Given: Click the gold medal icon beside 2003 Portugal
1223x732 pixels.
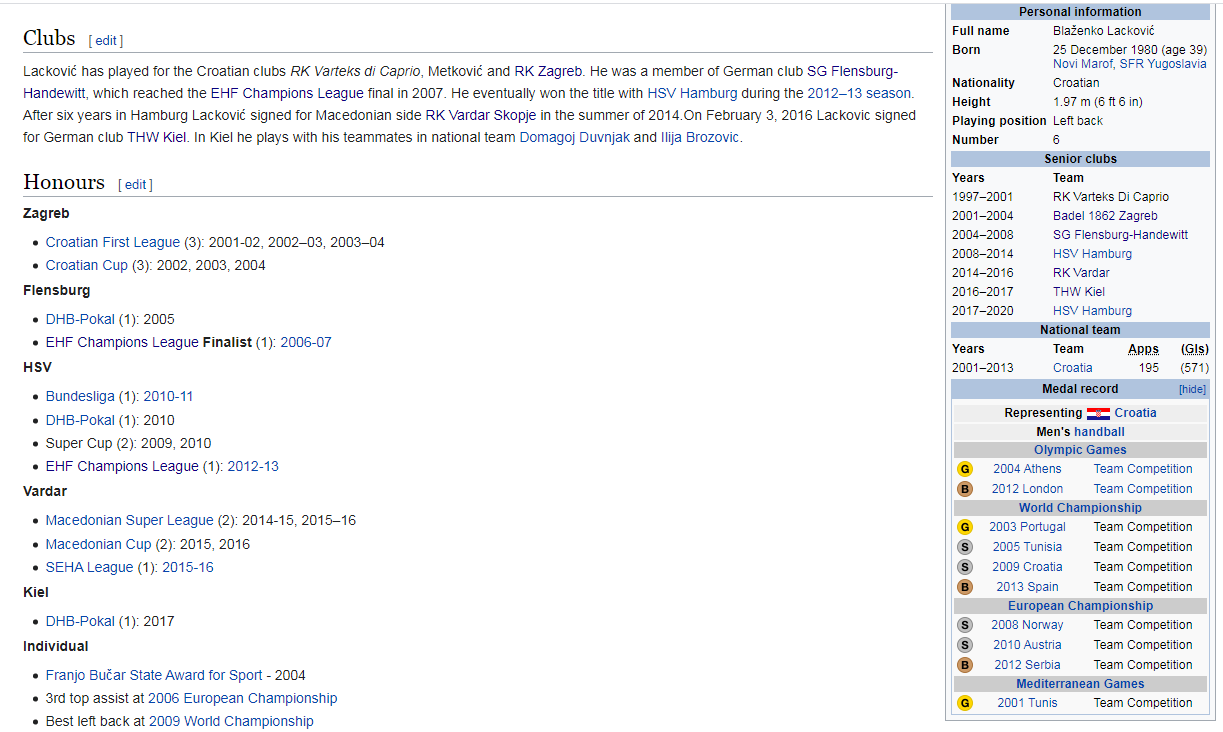Looking at the screenshot, I should (964, 527).
